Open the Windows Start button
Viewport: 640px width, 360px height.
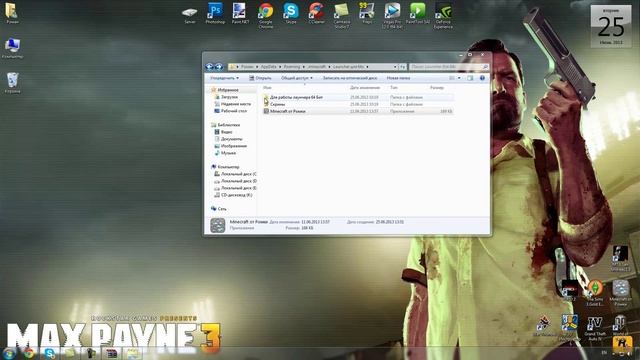tap(9, 353)
